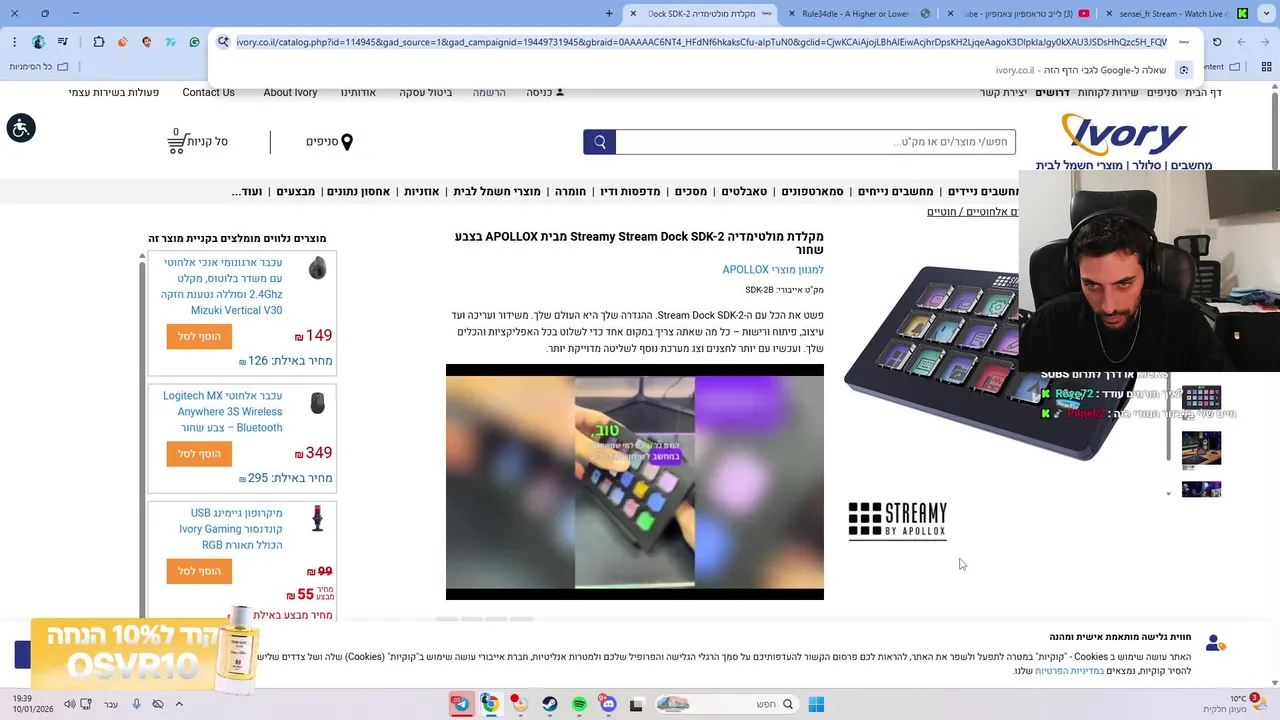Click the green circular extension icon
Screen dimensions: 1280x720
[194, 42]
